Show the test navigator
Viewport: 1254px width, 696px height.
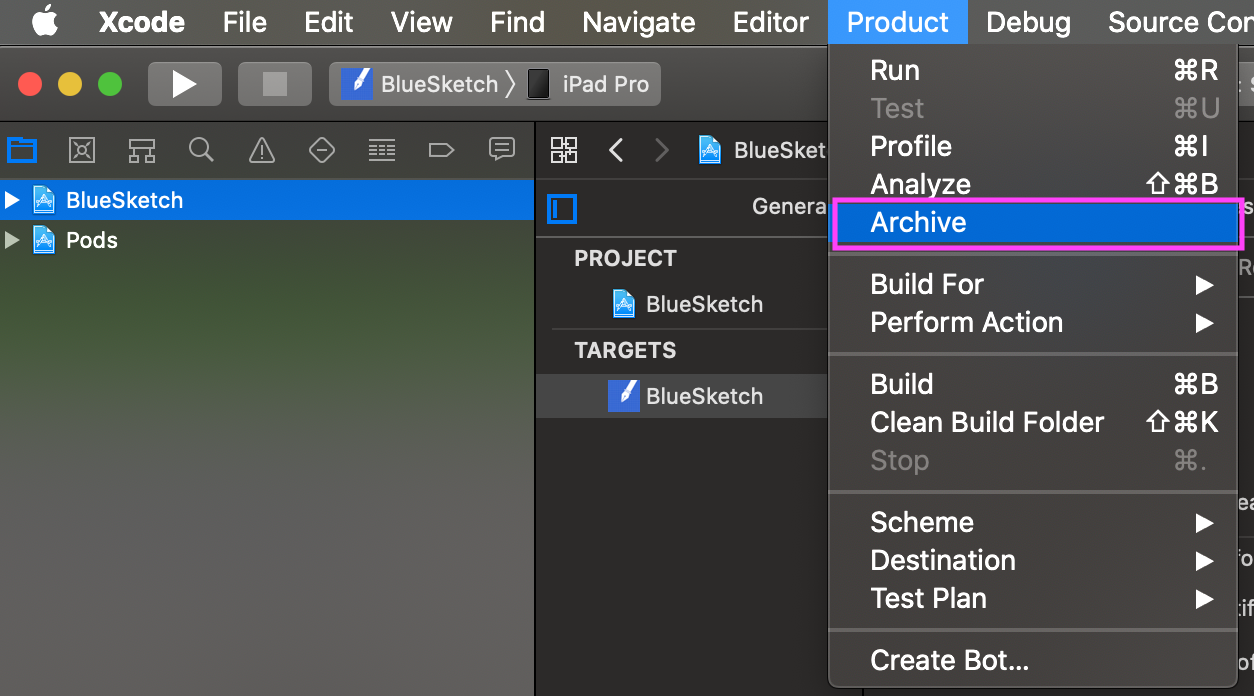point(321,150)
